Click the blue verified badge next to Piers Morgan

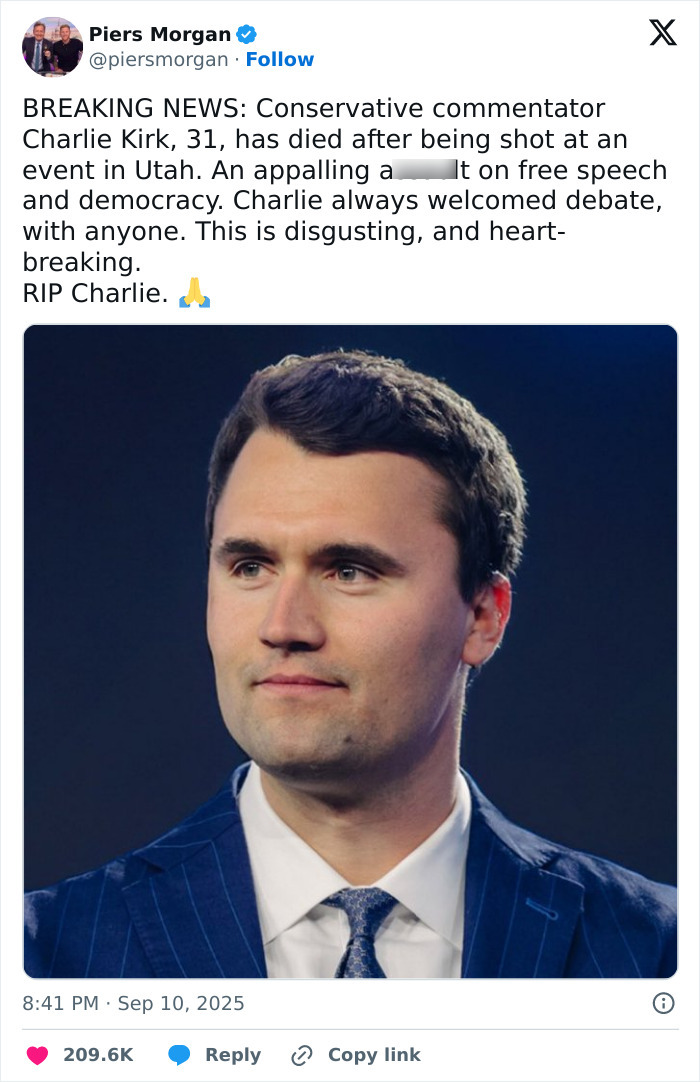point(245,32)
